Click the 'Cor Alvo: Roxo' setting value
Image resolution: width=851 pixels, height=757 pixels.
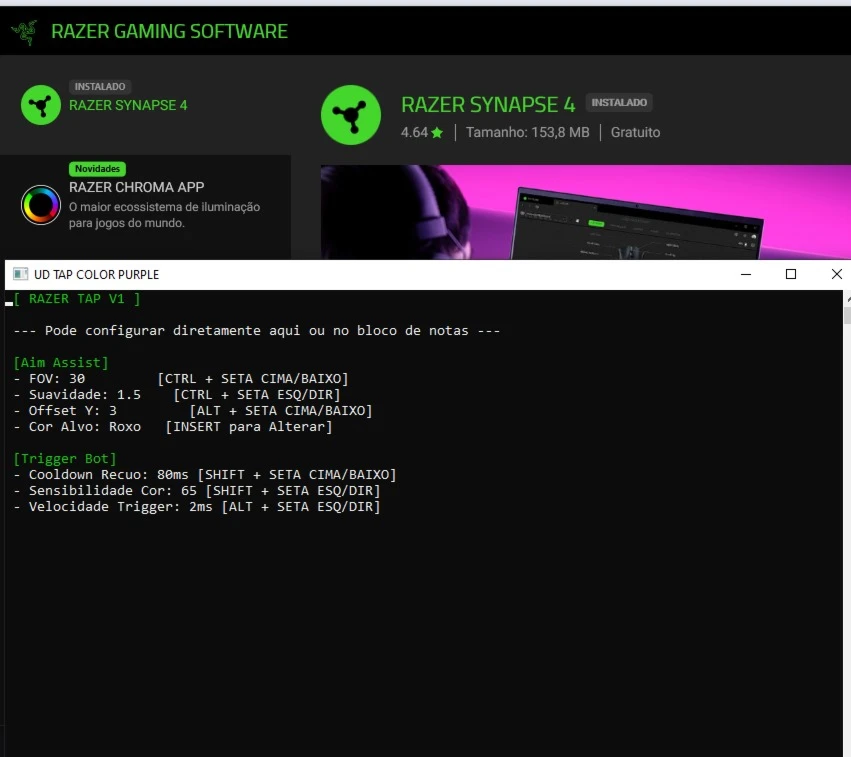tap(85, 427)
